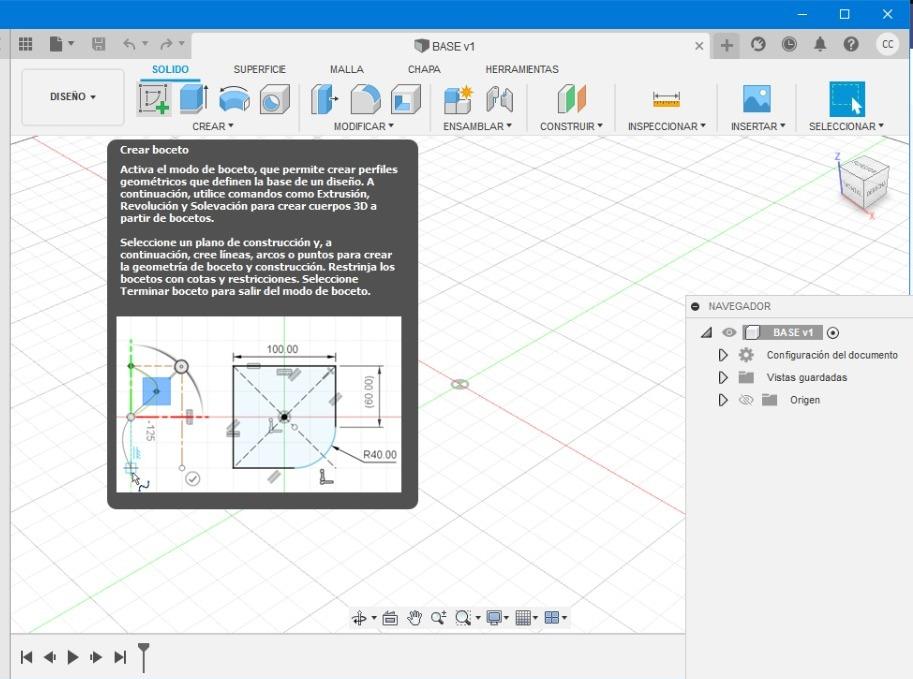Click the new component icon in ENSAMBLAR
The image size is (913, 679).
click(x=458, y=99)
